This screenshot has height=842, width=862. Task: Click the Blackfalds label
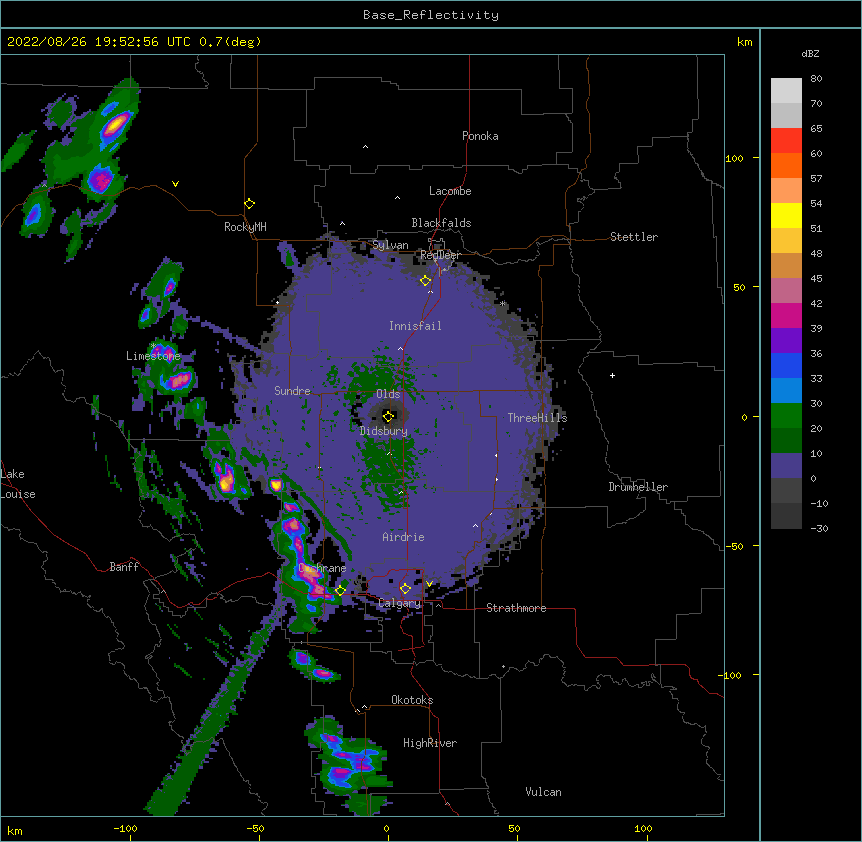coord(441,223)
